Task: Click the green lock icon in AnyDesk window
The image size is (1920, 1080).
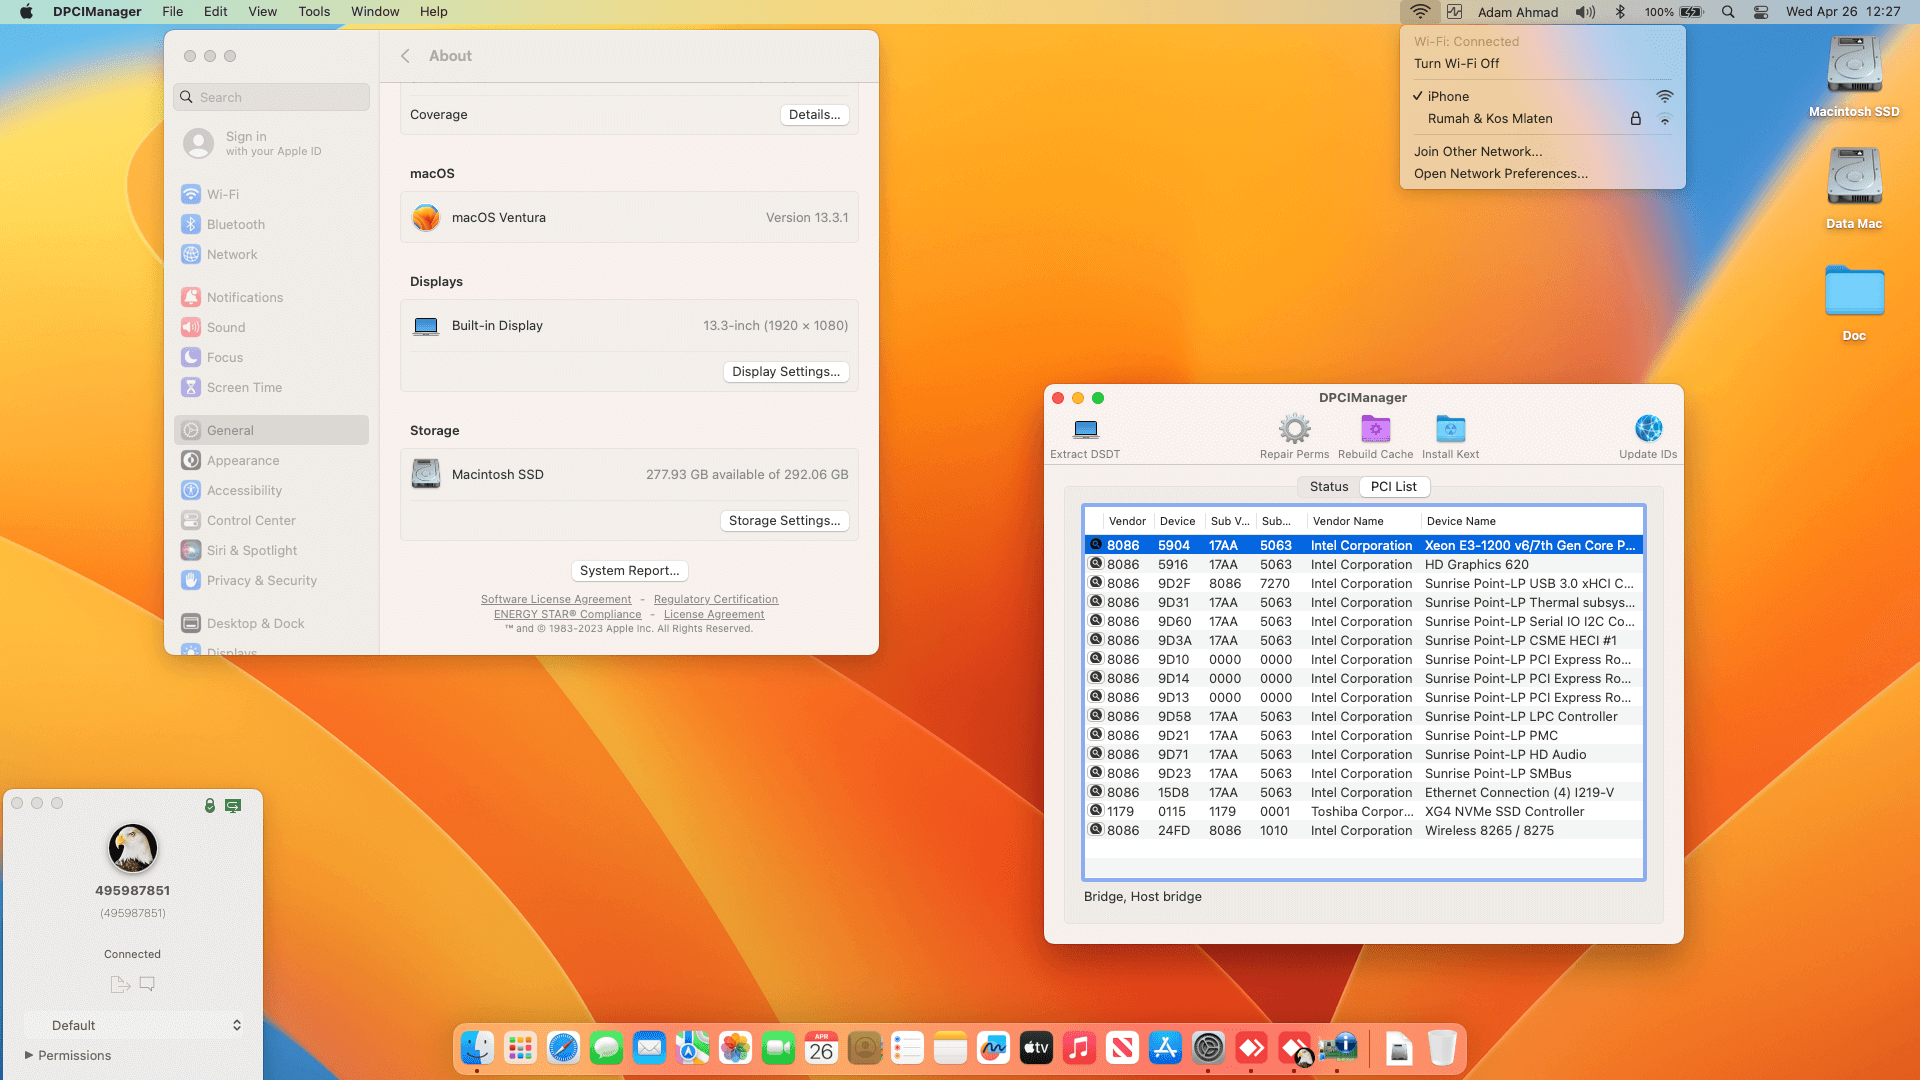Action: click(x=210, y=805)
